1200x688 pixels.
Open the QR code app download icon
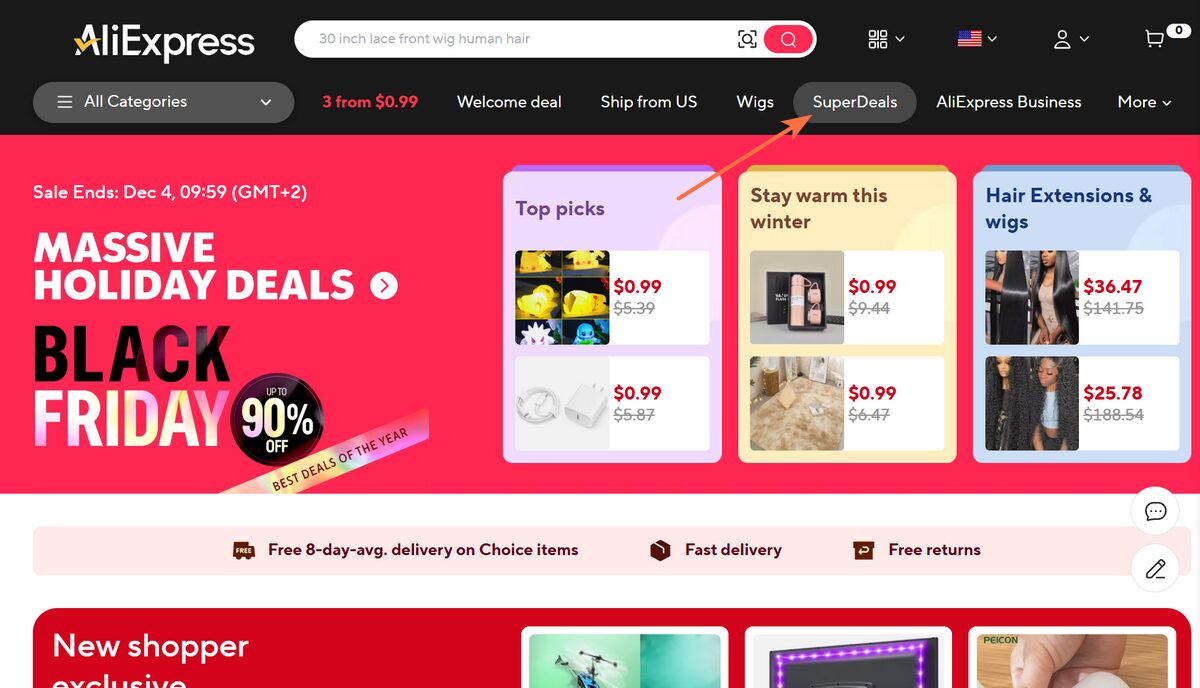pos(886,39)
